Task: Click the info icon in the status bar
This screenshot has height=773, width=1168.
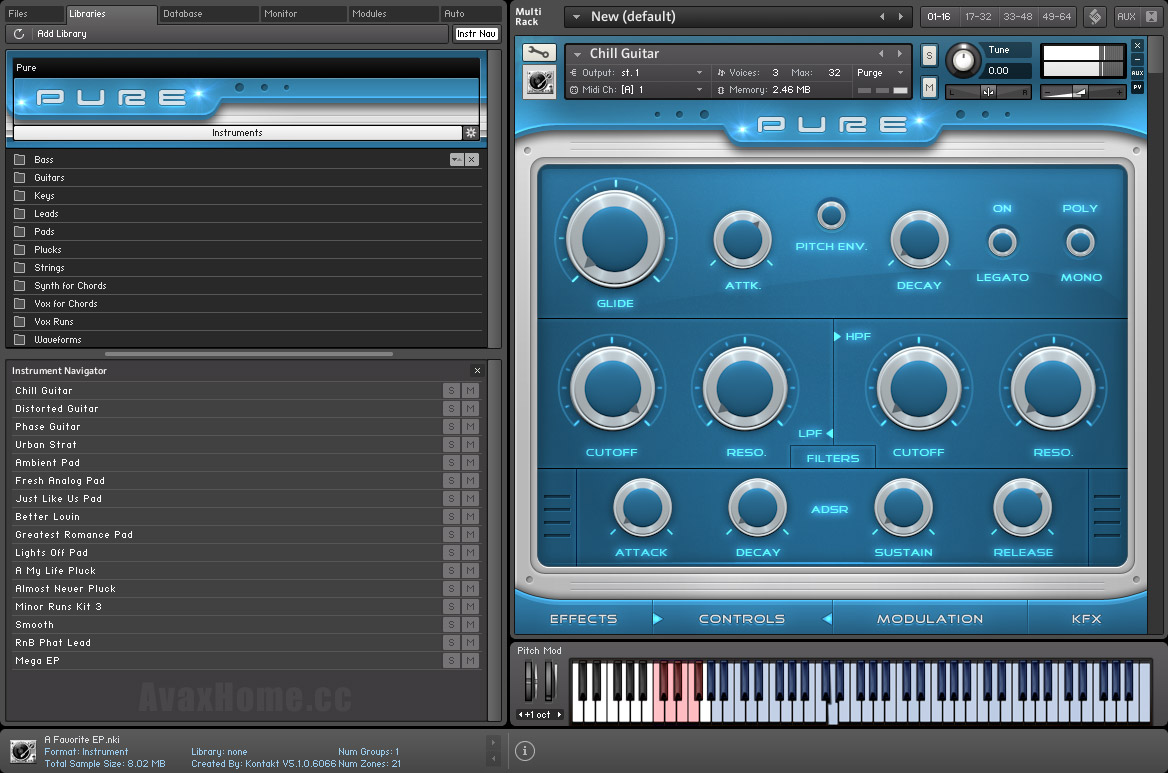Action: coord(524,751)
